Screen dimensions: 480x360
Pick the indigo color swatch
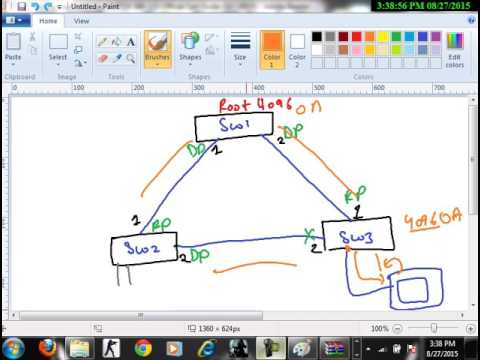tap(423, 36)
